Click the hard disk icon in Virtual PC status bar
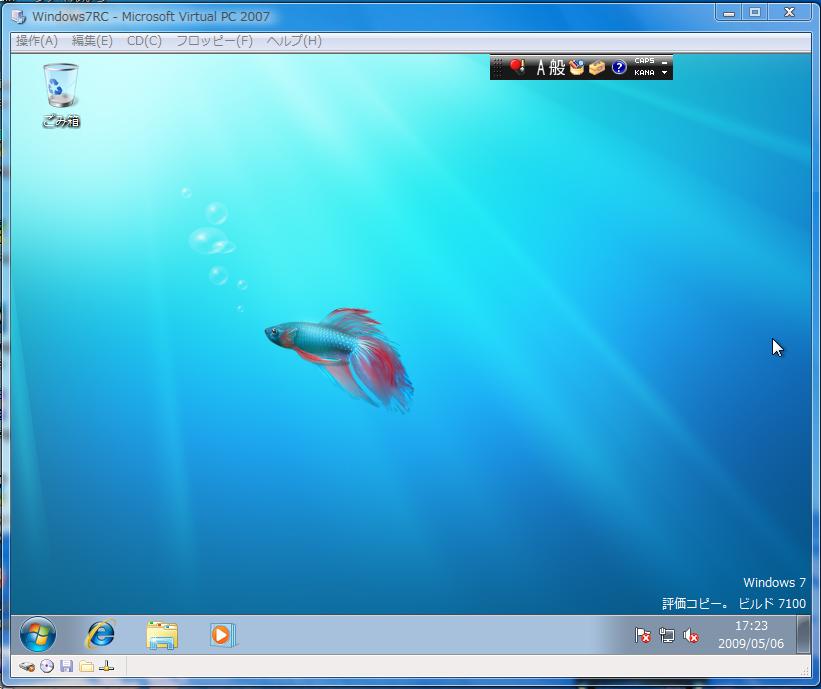The height and width of the screenshot is (689, 821). coord(27,667)
